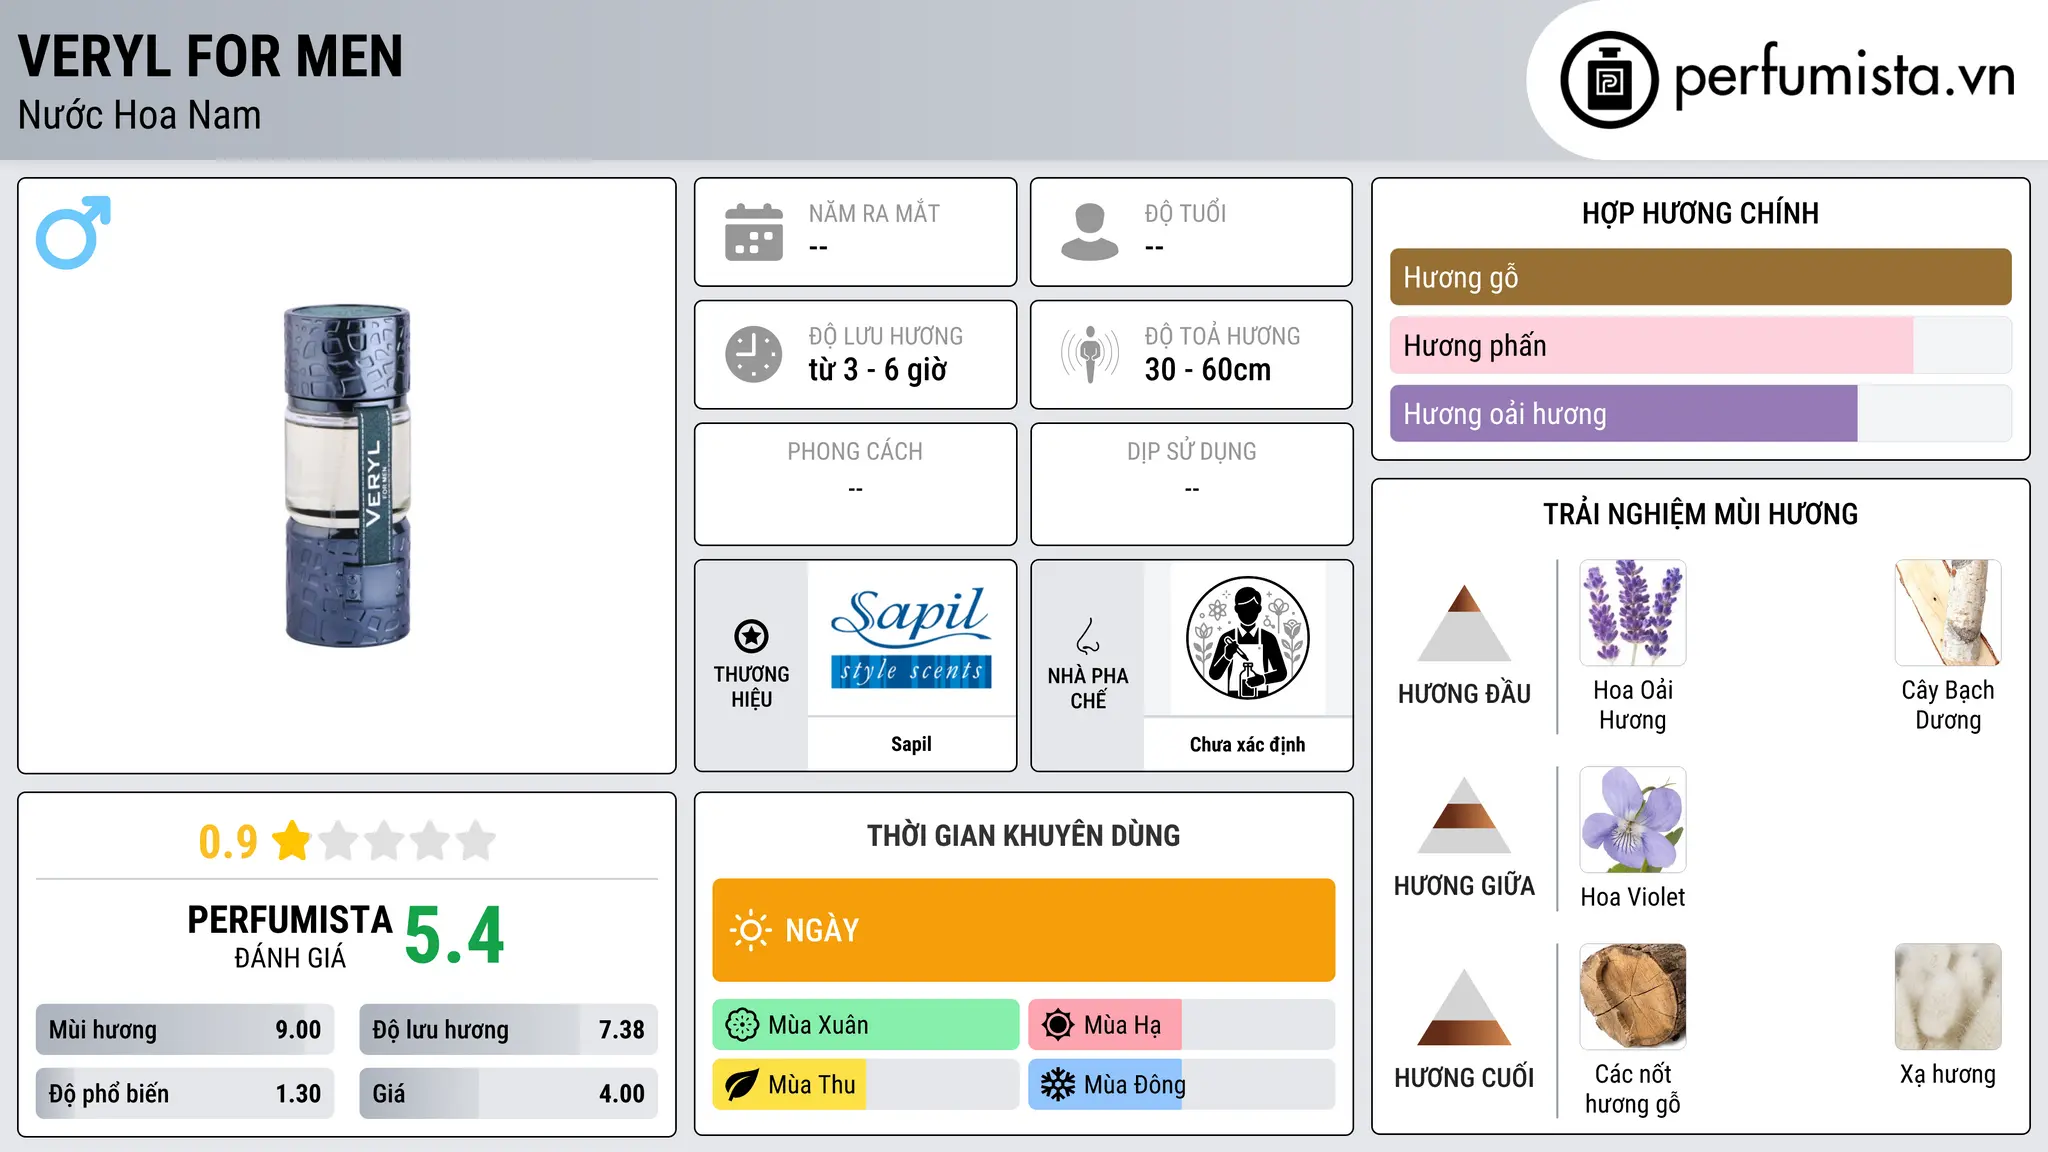
Task: Click the Độ lưu hương 7.38 score bar
Action: pyautogui.click(x=508, y=1030)
